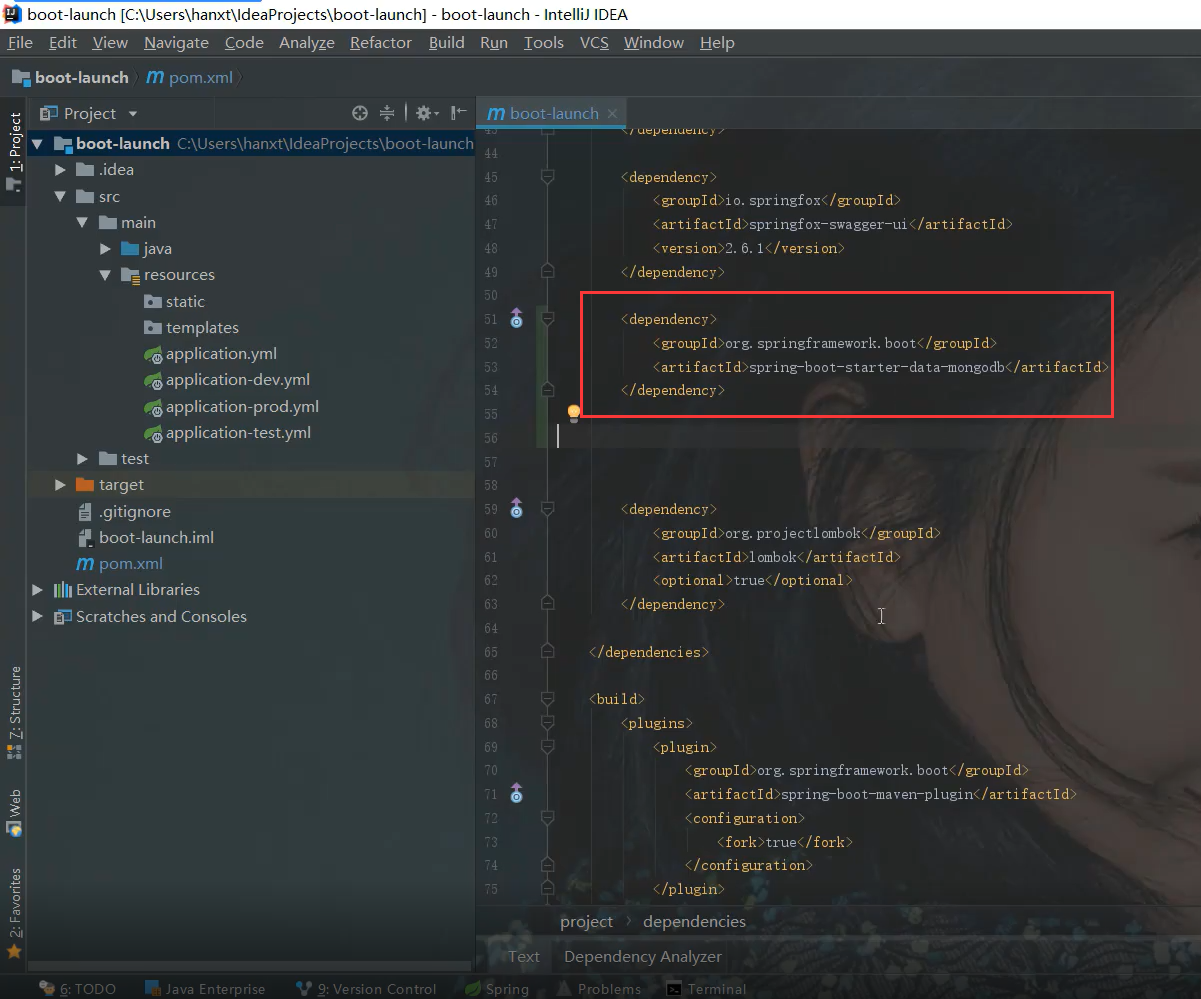This screenshot has height=999, width=1201.
Task: Fold the lombok dependency block at line 59
Action: click(547, 509)
